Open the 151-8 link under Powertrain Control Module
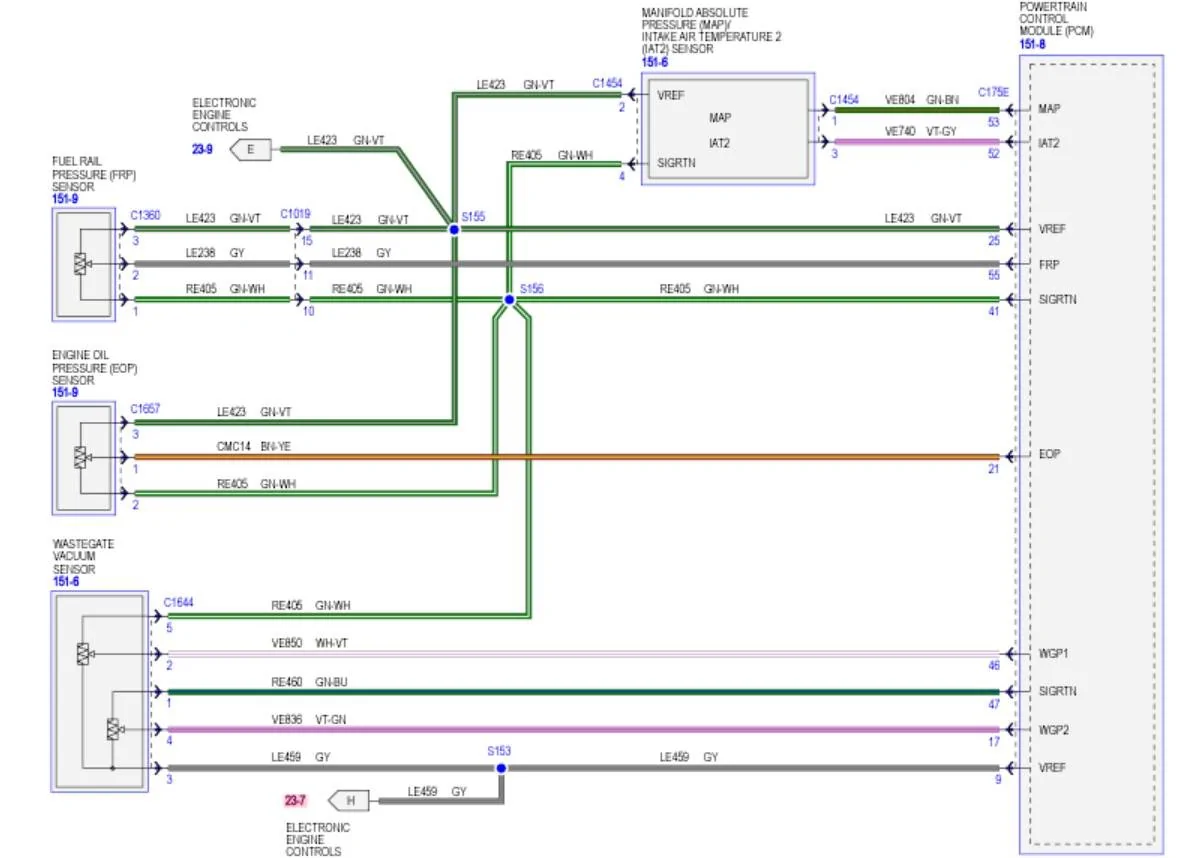The height and width of the screenshot is (858, 1203). (1032, 44)
